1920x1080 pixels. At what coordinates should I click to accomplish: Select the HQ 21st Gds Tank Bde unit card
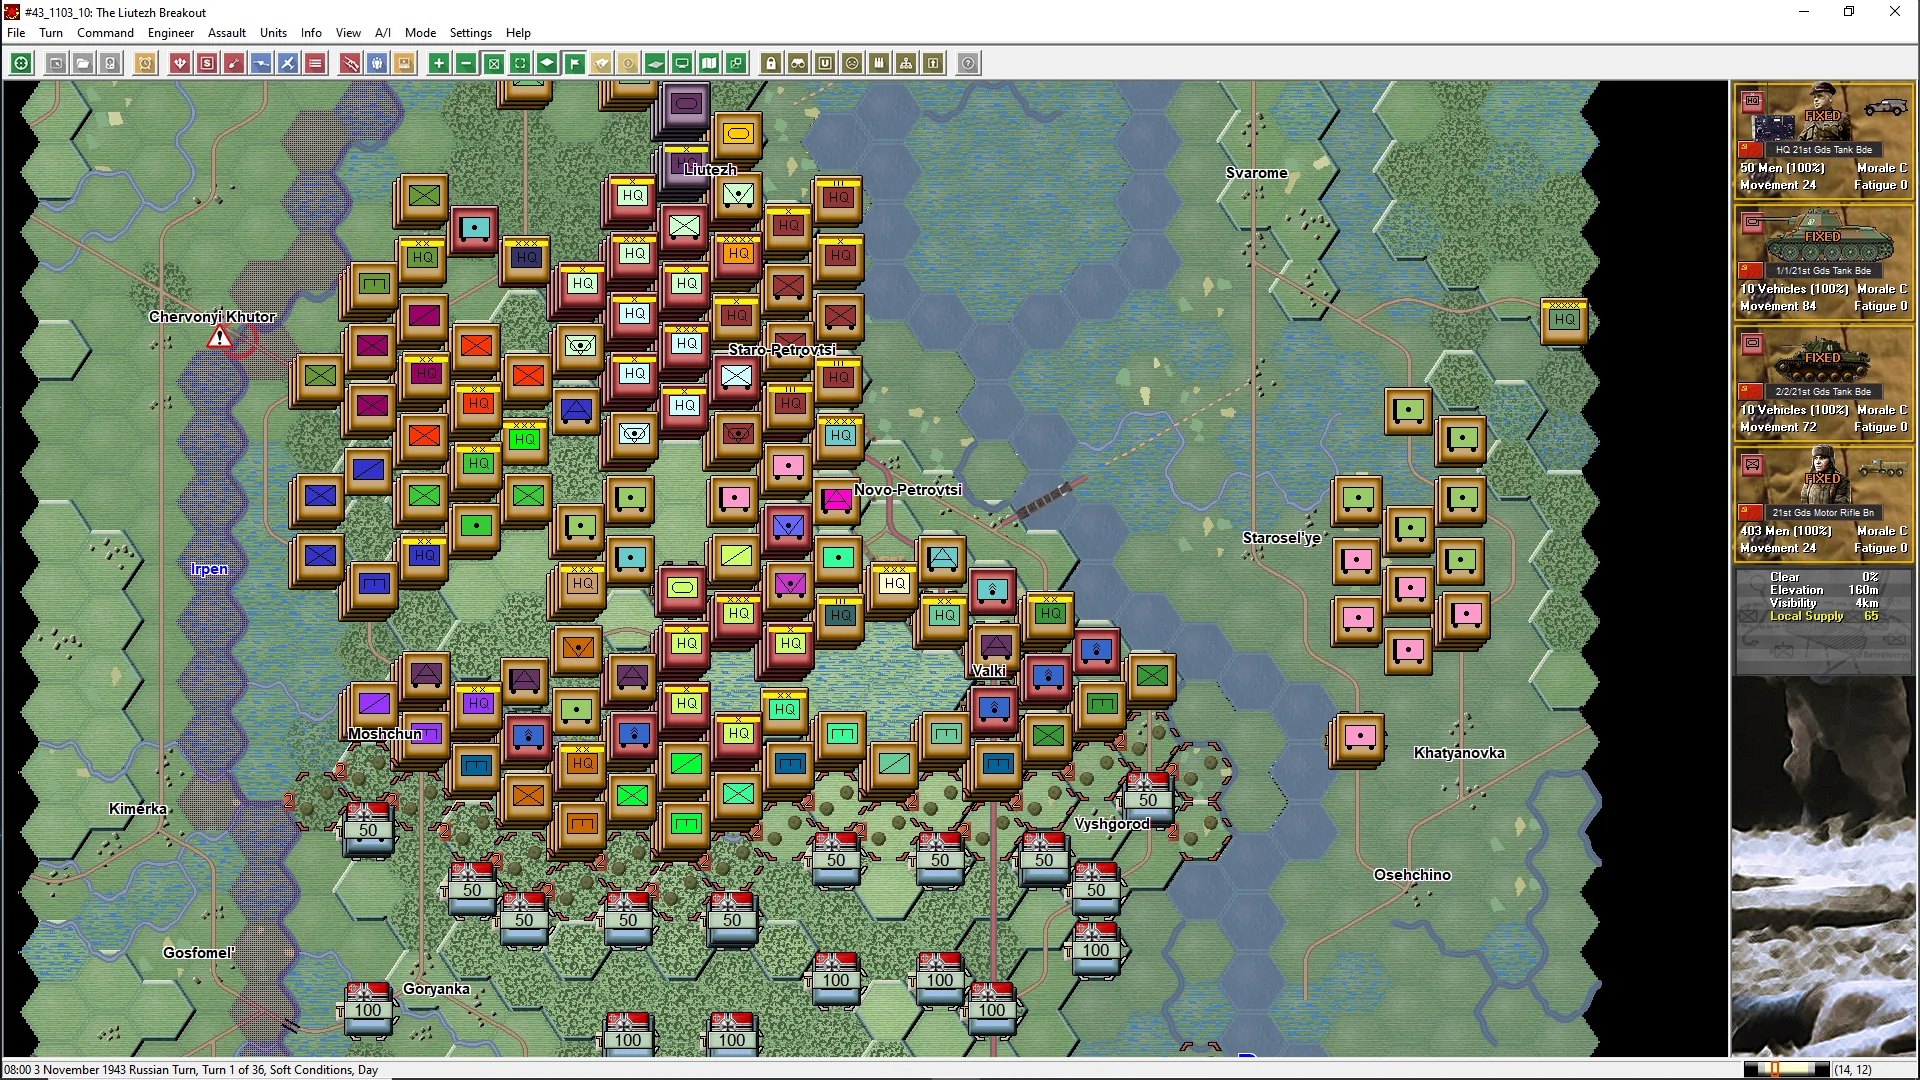(x=1823, y=141)
